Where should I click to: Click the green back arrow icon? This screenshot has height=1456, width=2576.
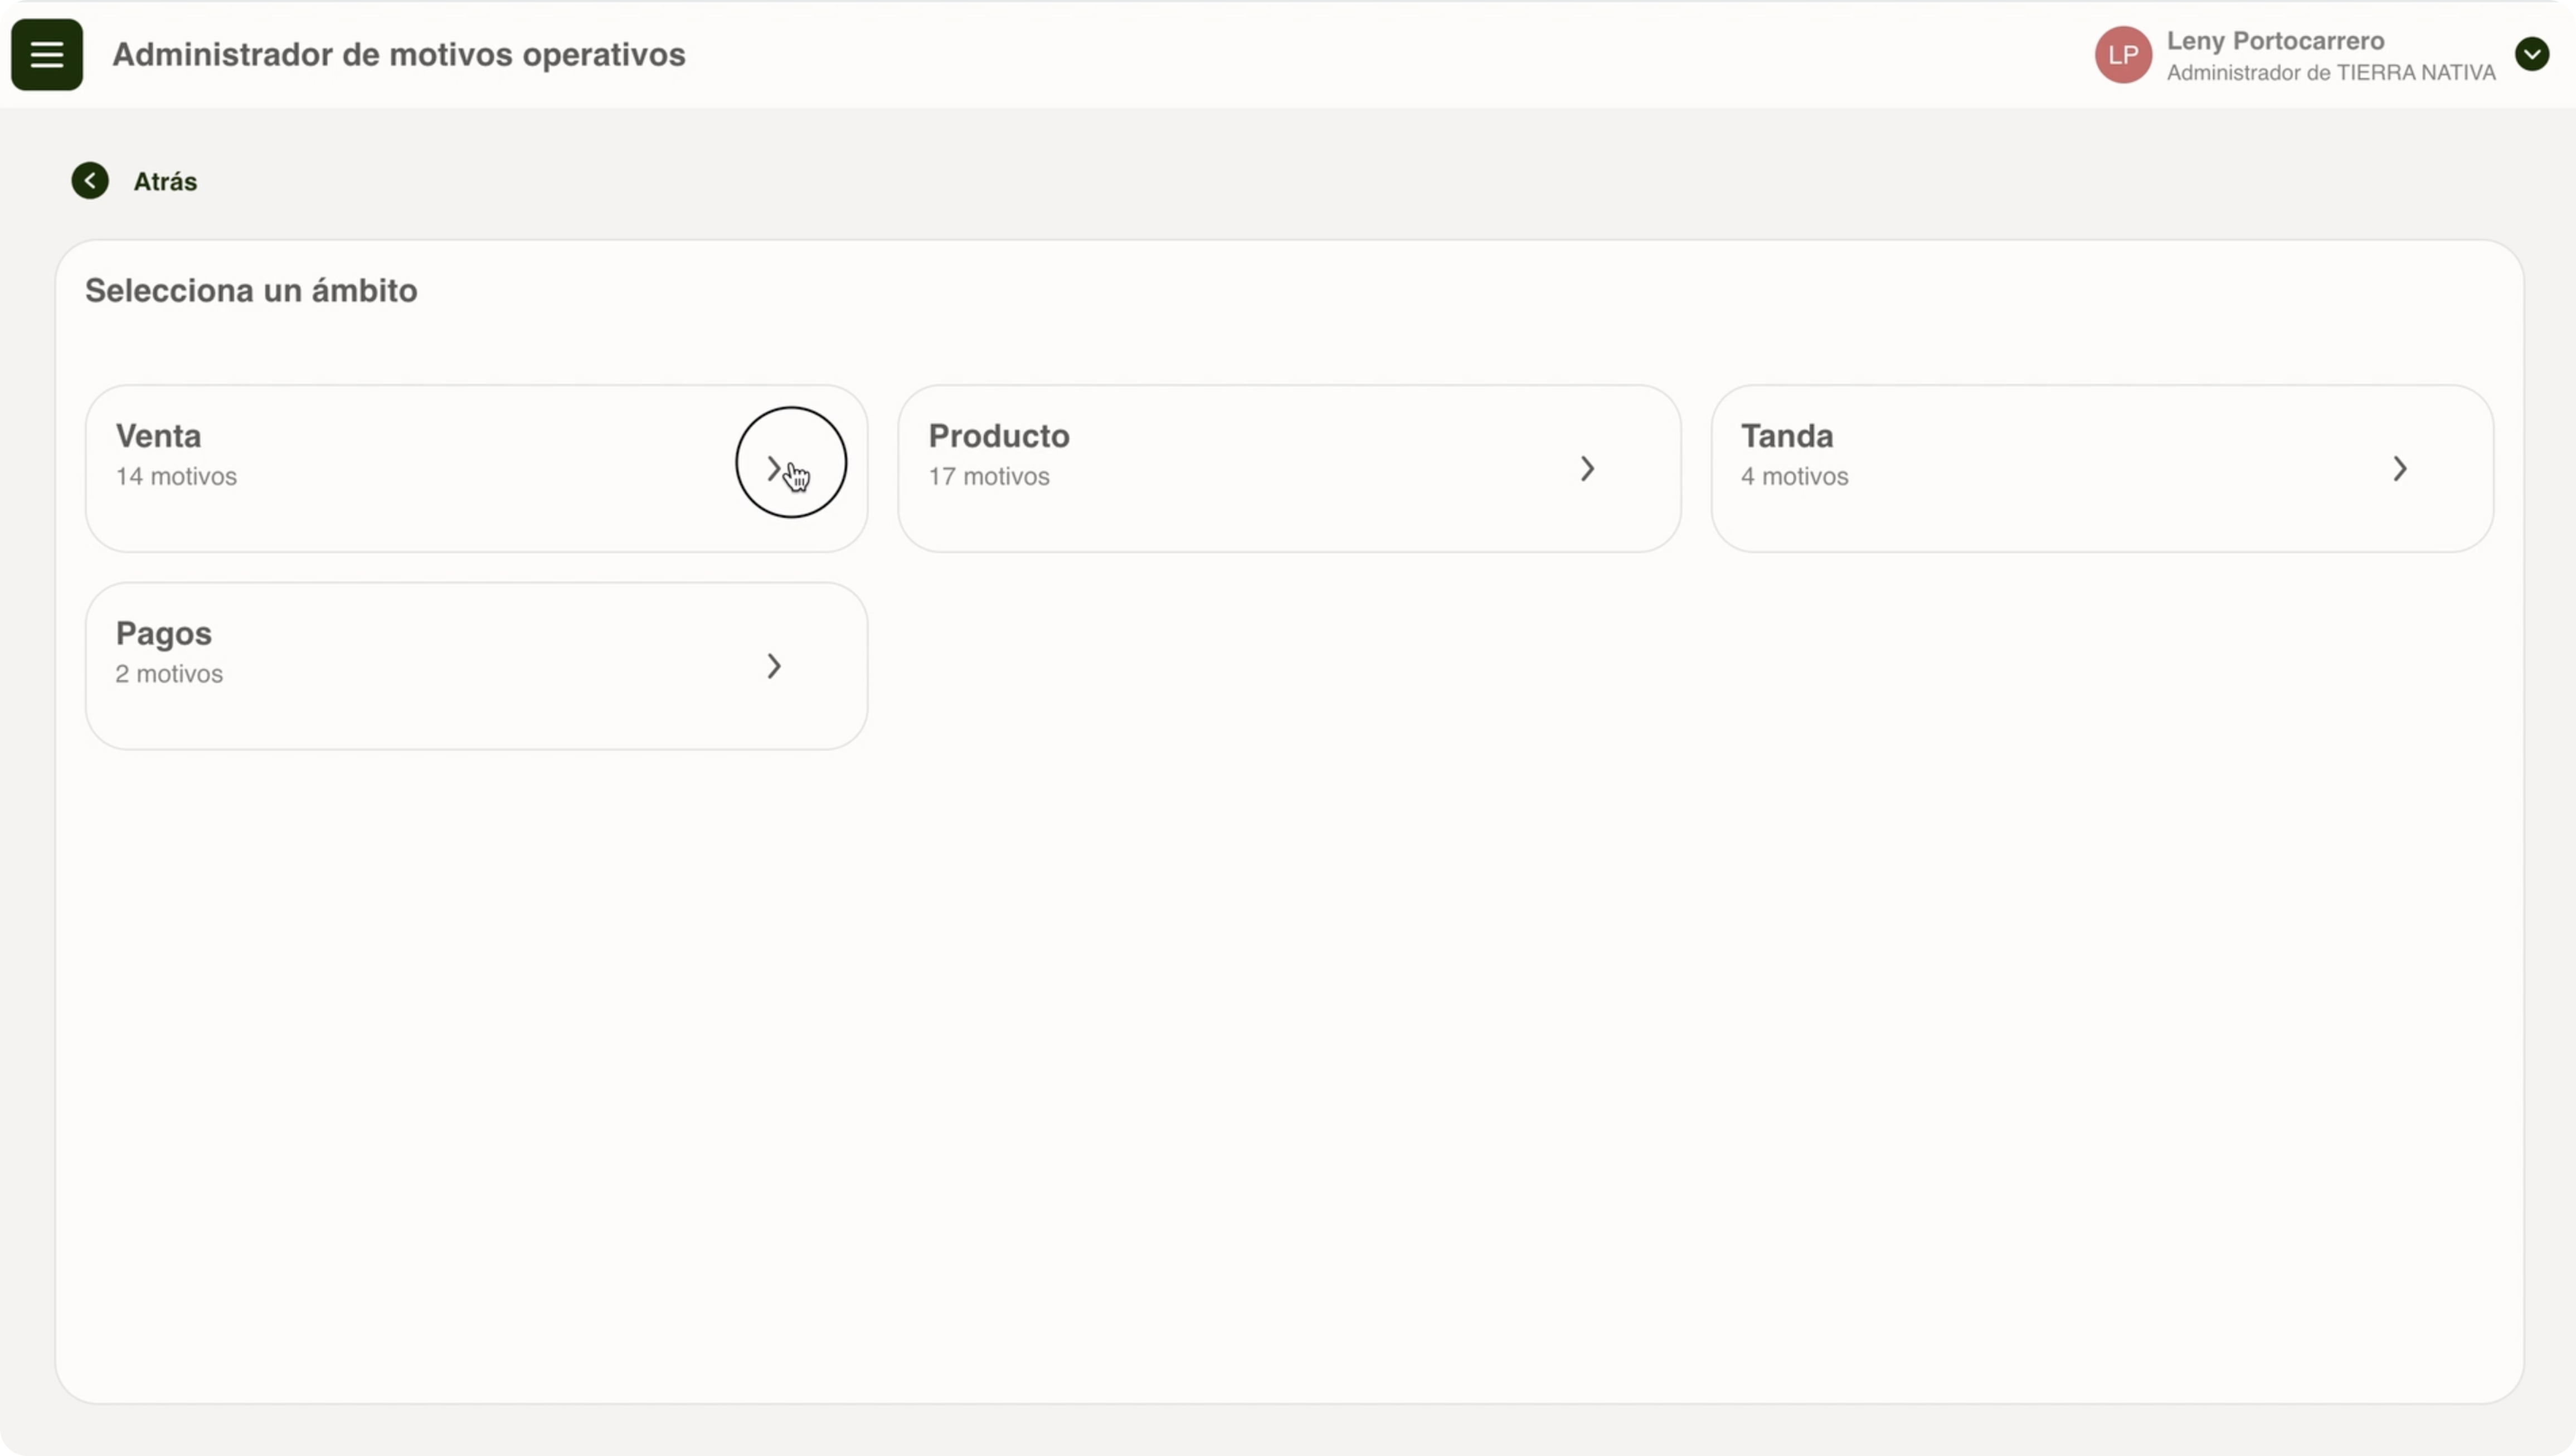point(90,181)
